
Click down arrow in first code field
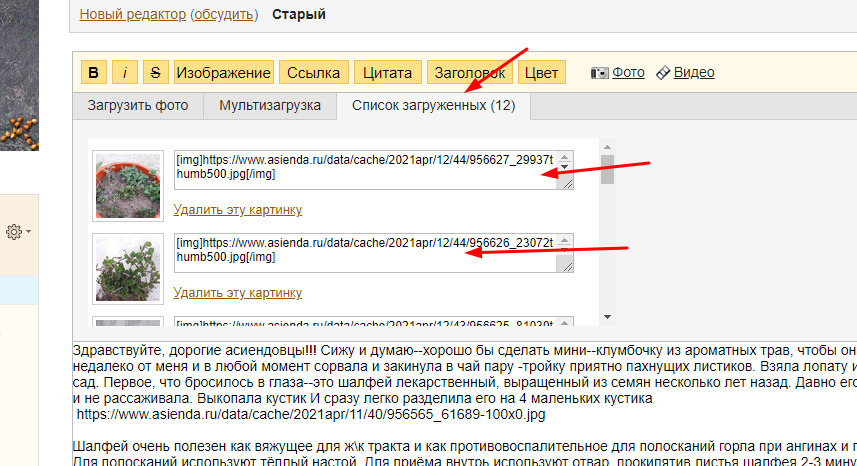coord(565,167)
